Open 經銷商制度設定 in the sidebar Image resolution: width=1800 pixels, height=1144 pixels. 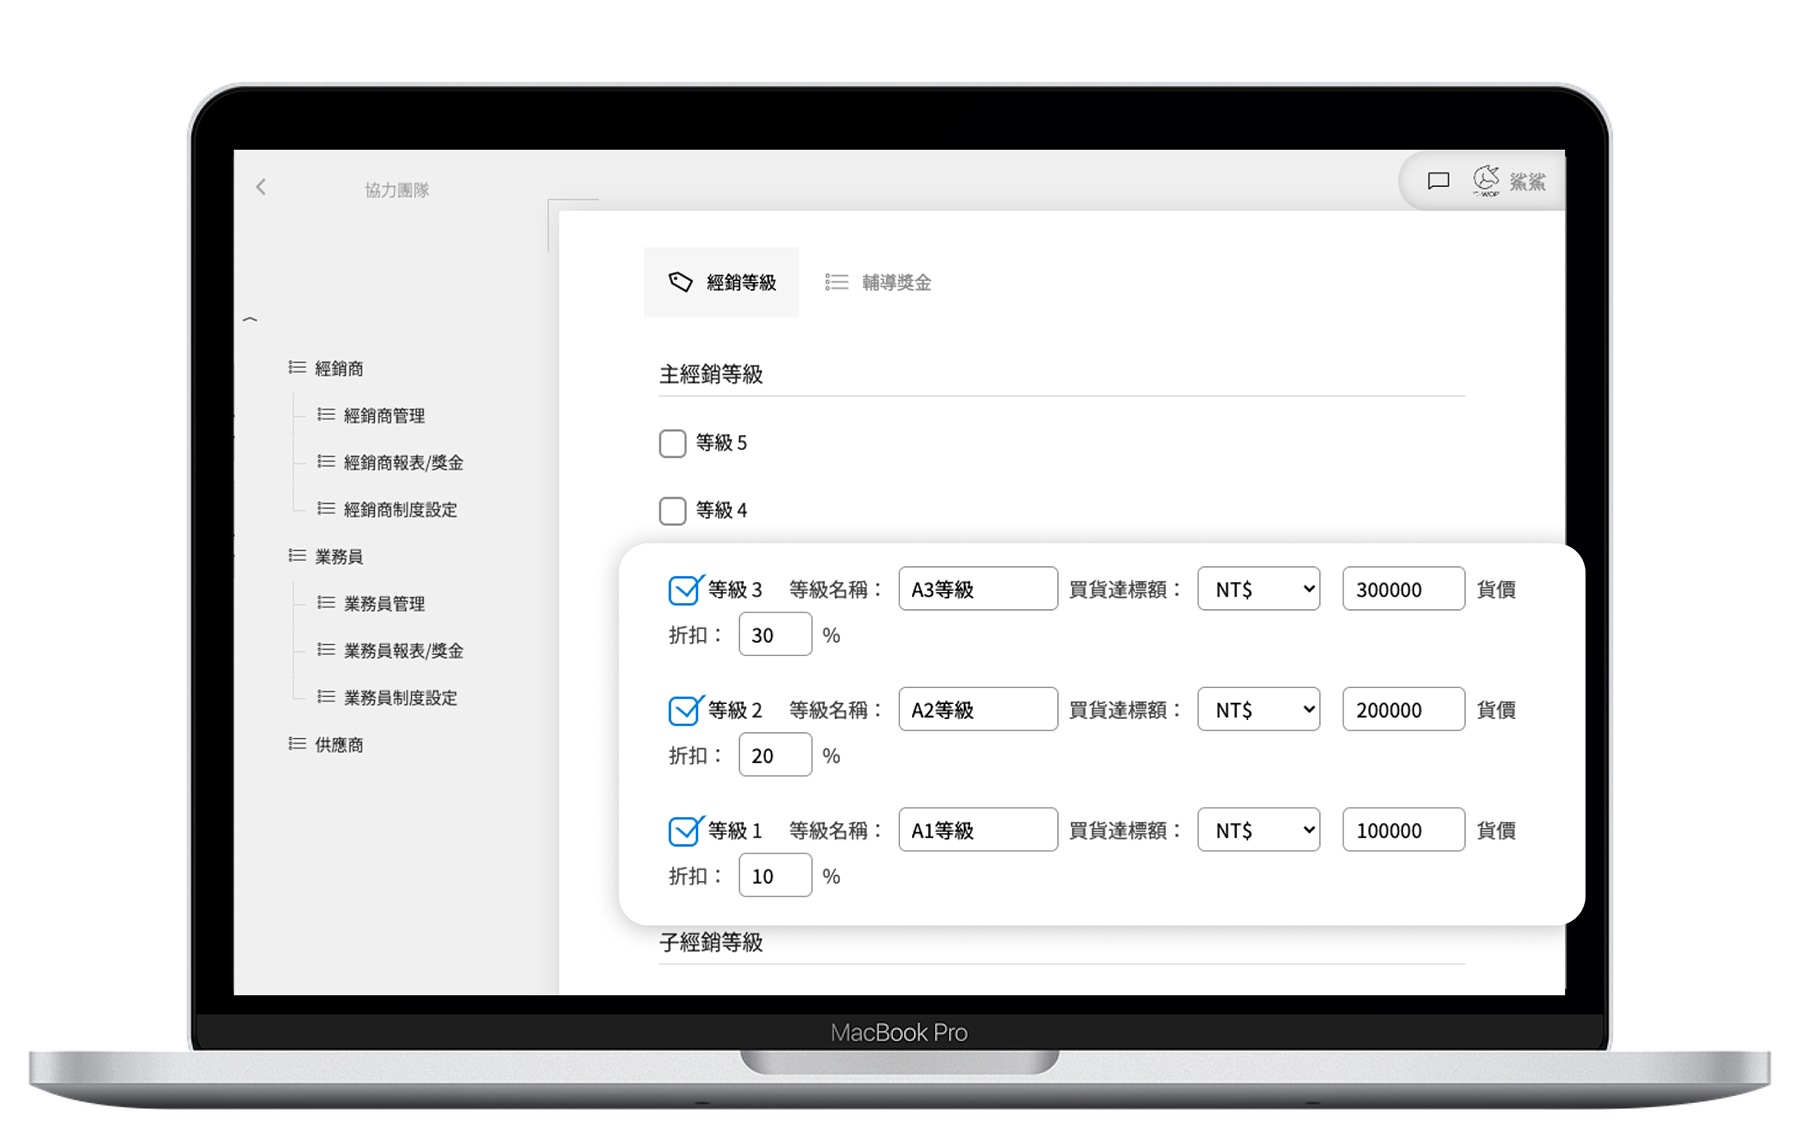400,510
